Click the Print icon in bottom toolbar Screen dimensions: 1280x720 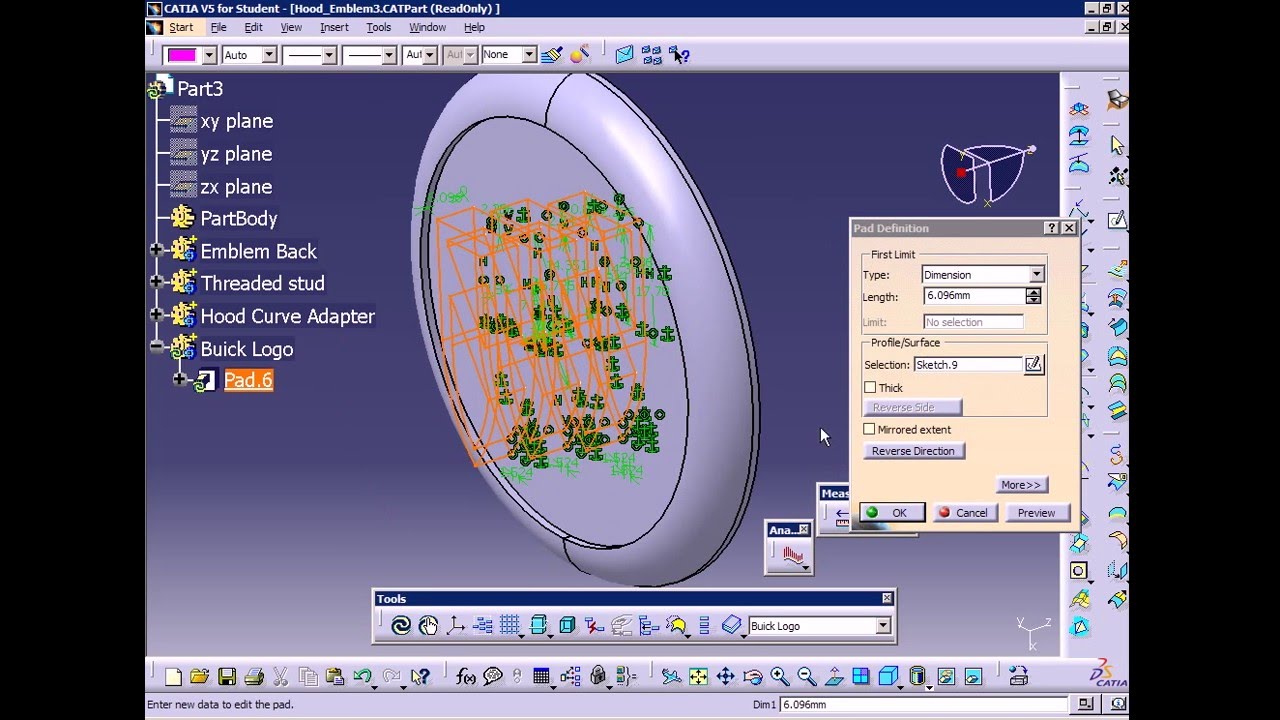click(x=254, y=677)
